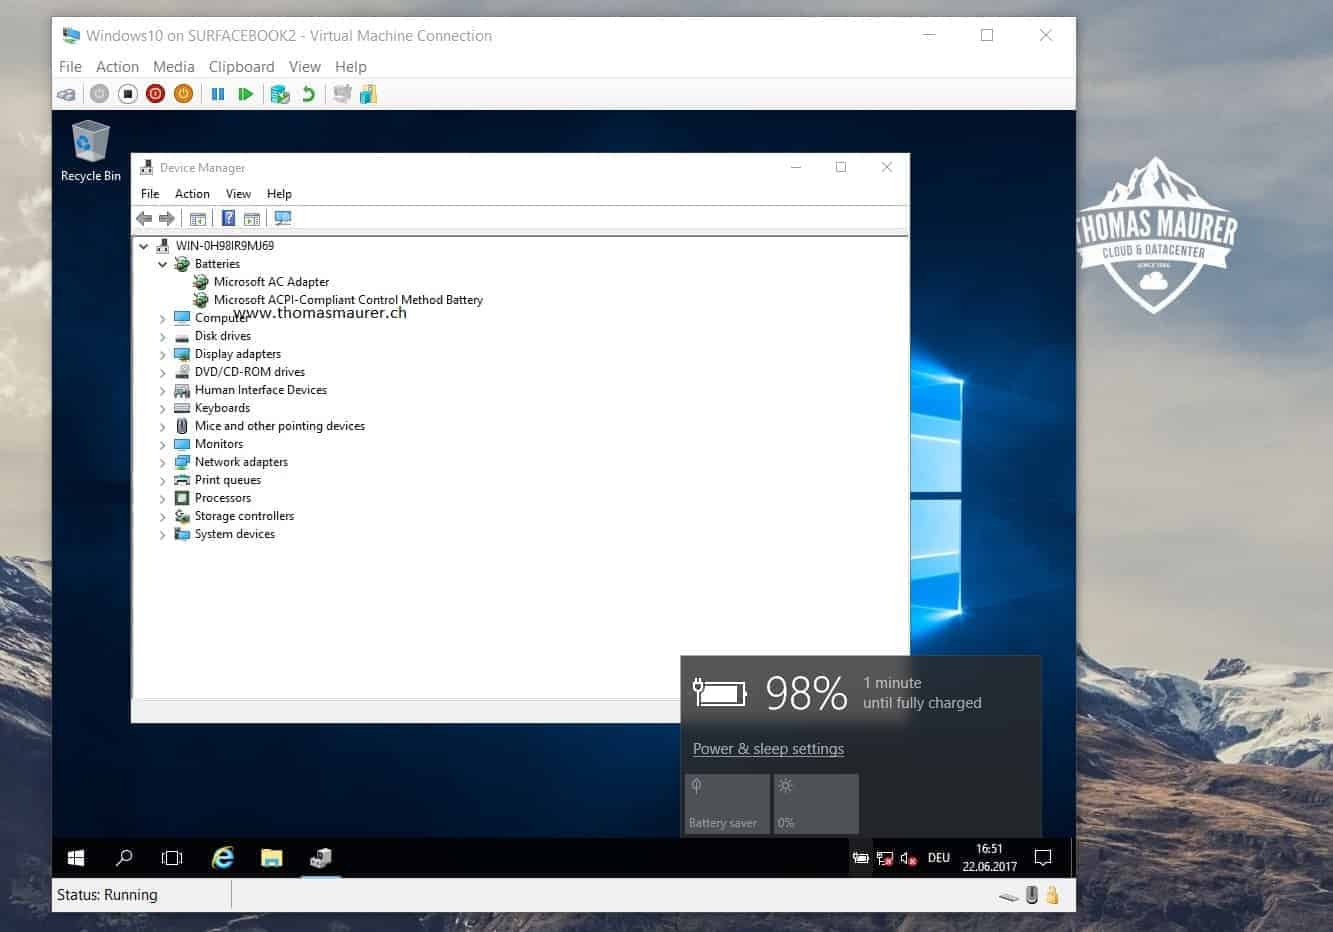Image resolution: width=1333 pixels, height=932 pixels.
Task: Open the Windows Start menu in VM
Action: coord(76,858)
